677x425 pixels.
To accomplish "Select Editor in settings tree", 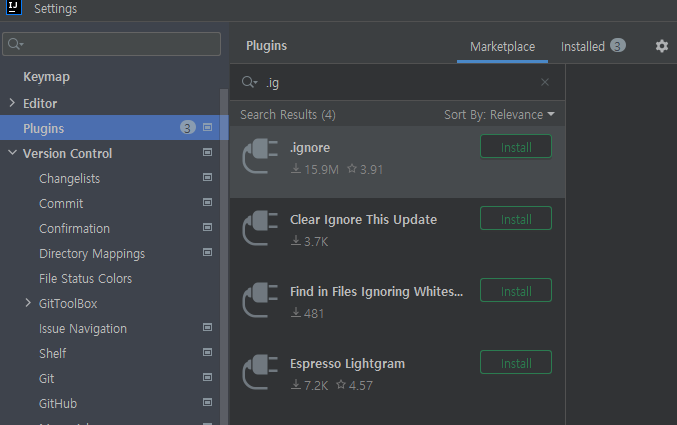I will (x=40, y=104).
